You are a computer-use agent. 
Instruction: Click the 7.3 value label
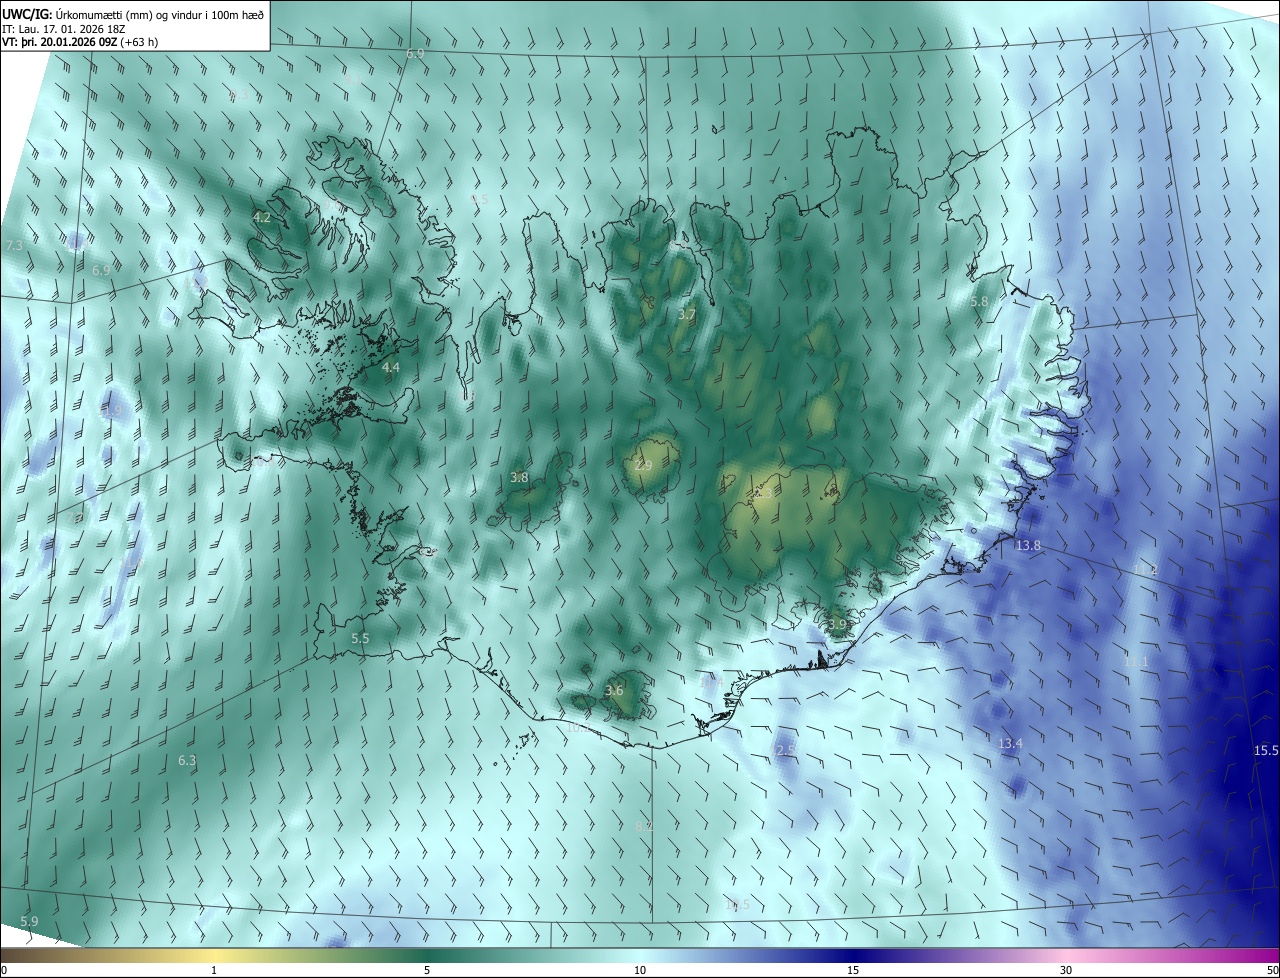(x=14, y=245)
